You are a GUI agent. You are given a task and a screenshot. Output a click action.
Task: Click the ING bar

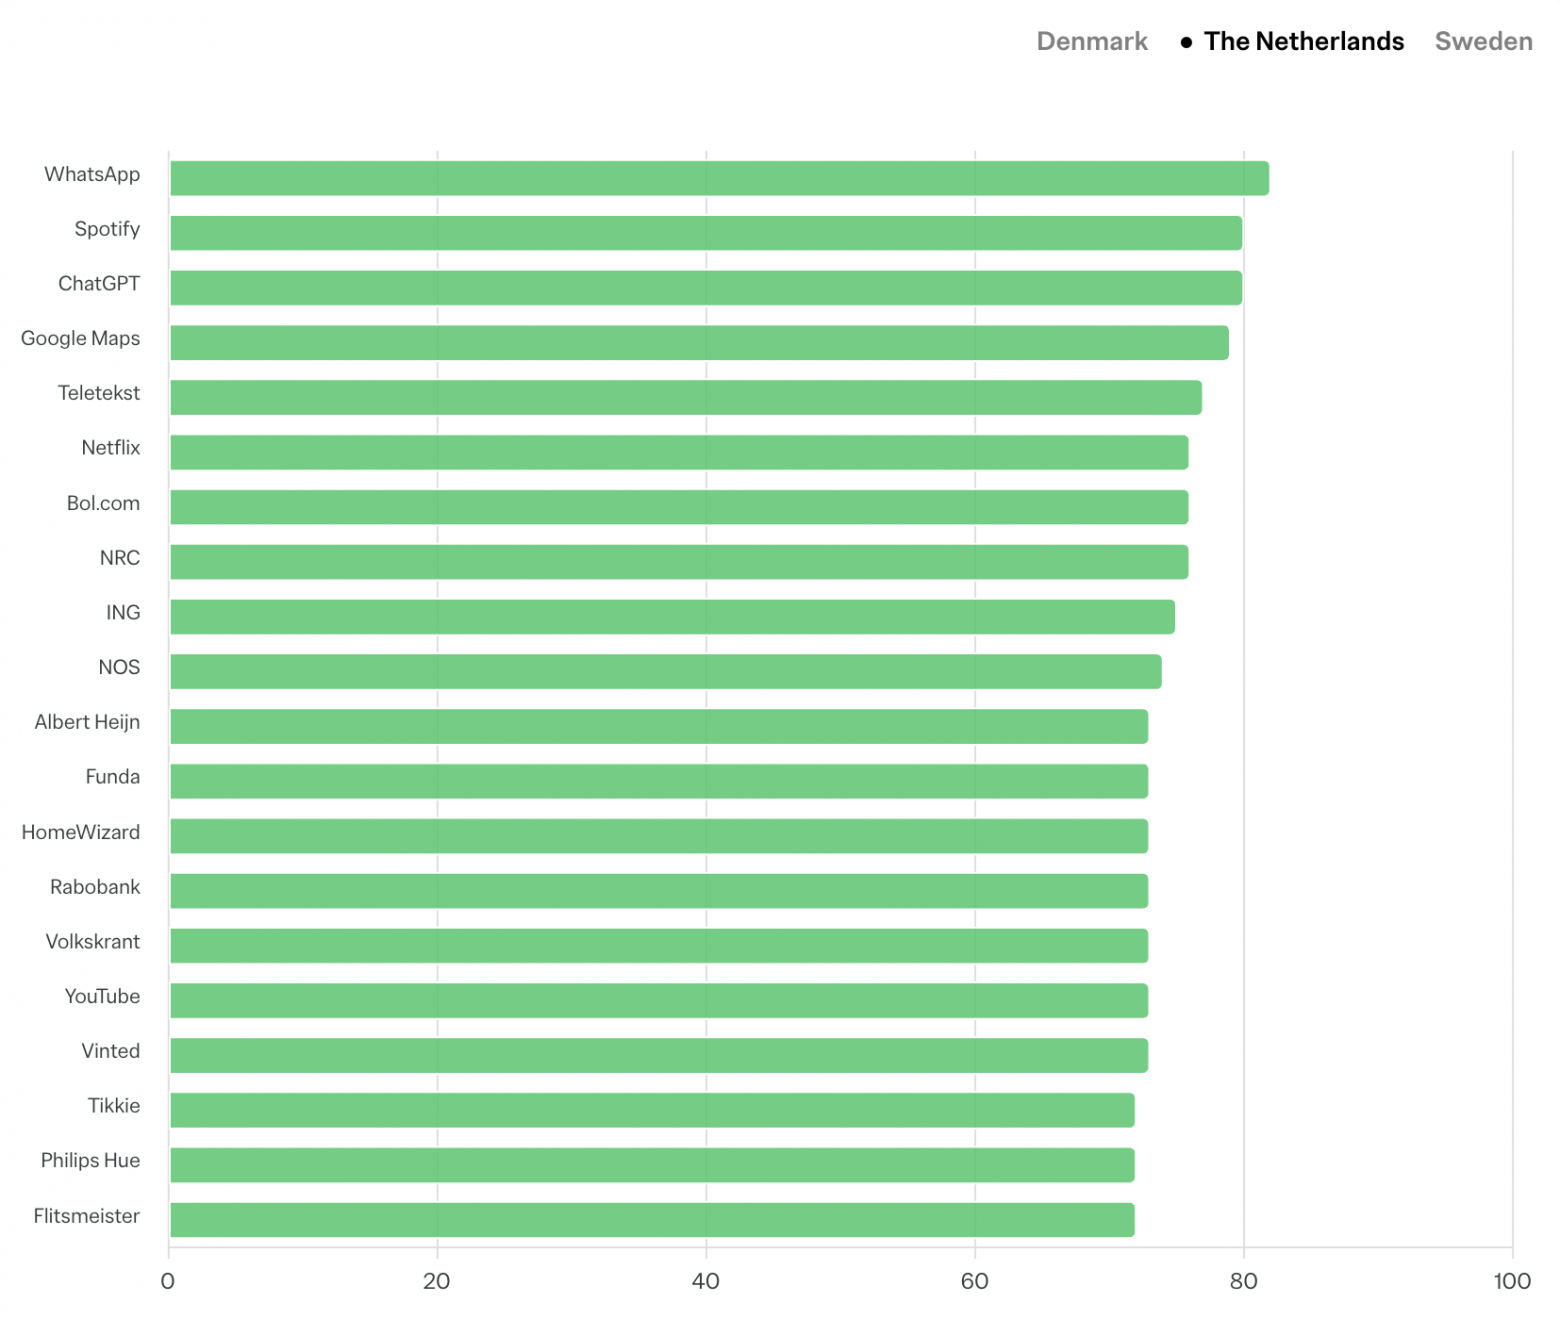672,617
